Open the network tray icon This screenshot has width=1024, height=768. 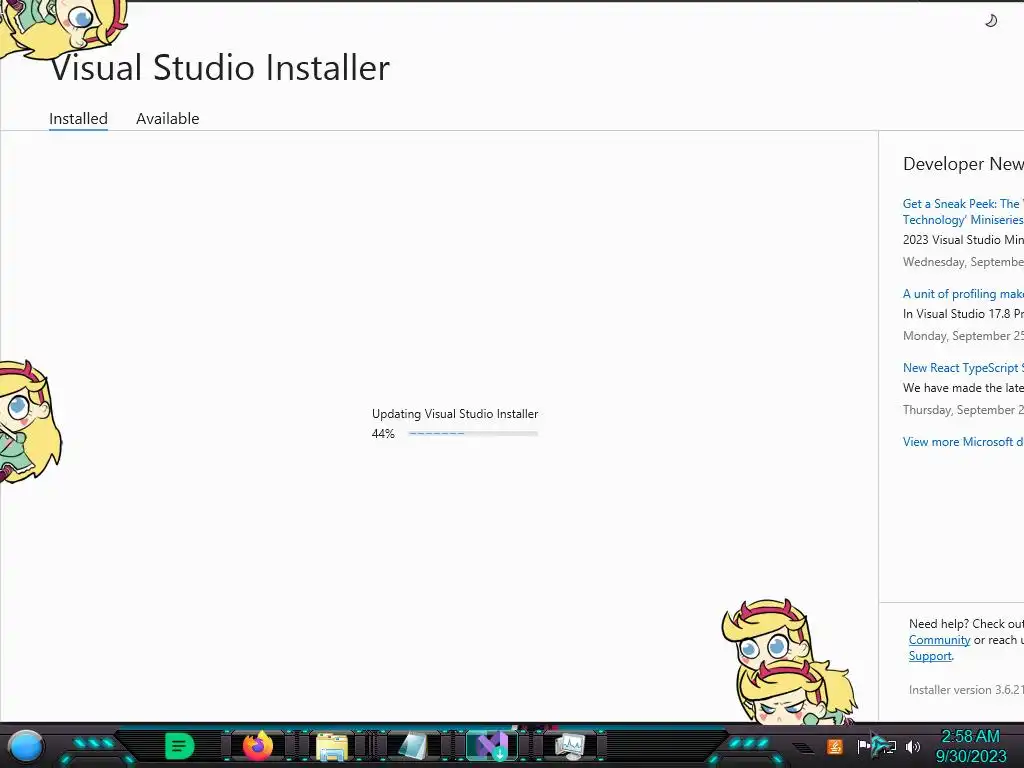pos(888,746)
